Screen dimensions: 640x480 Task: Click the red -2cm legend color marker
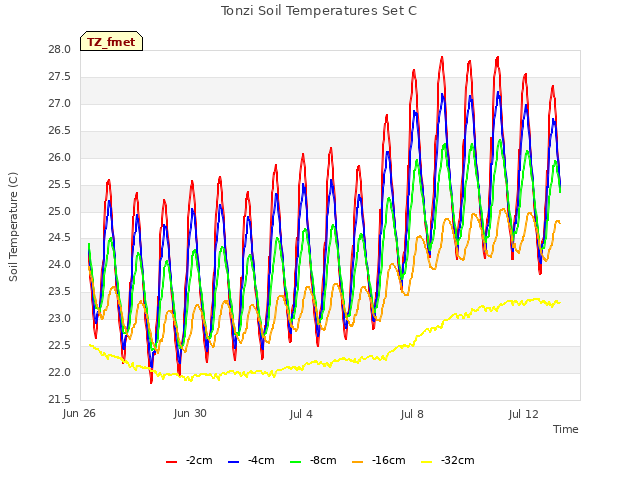[x=171, y=462]
